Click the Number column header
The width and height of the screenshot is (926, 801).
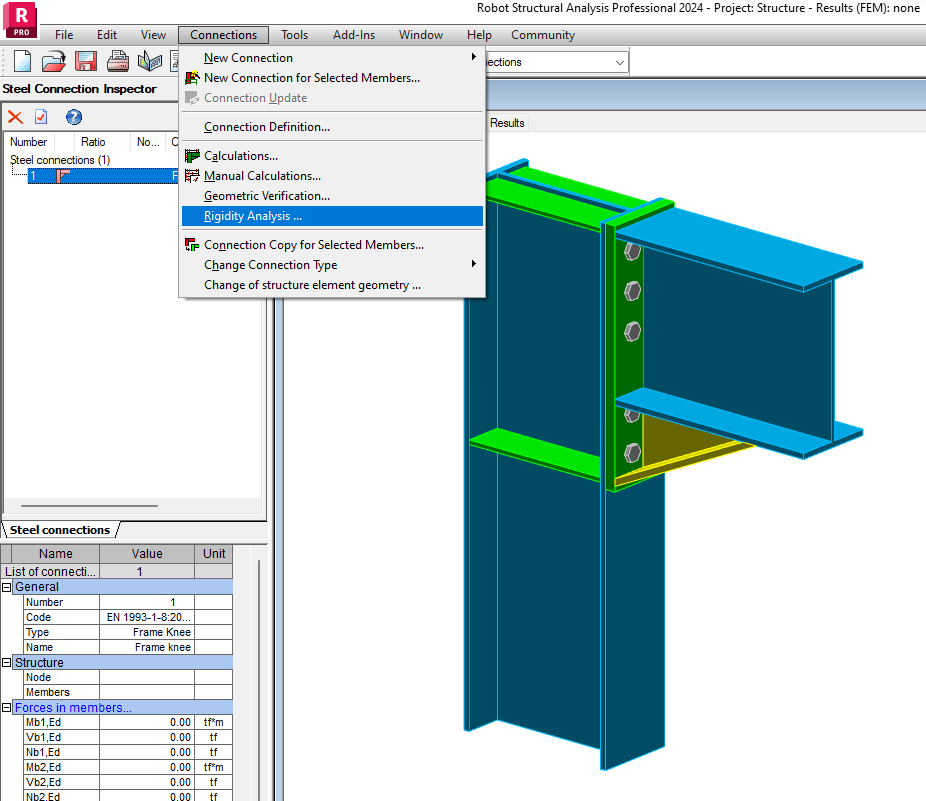click(28, 142)
